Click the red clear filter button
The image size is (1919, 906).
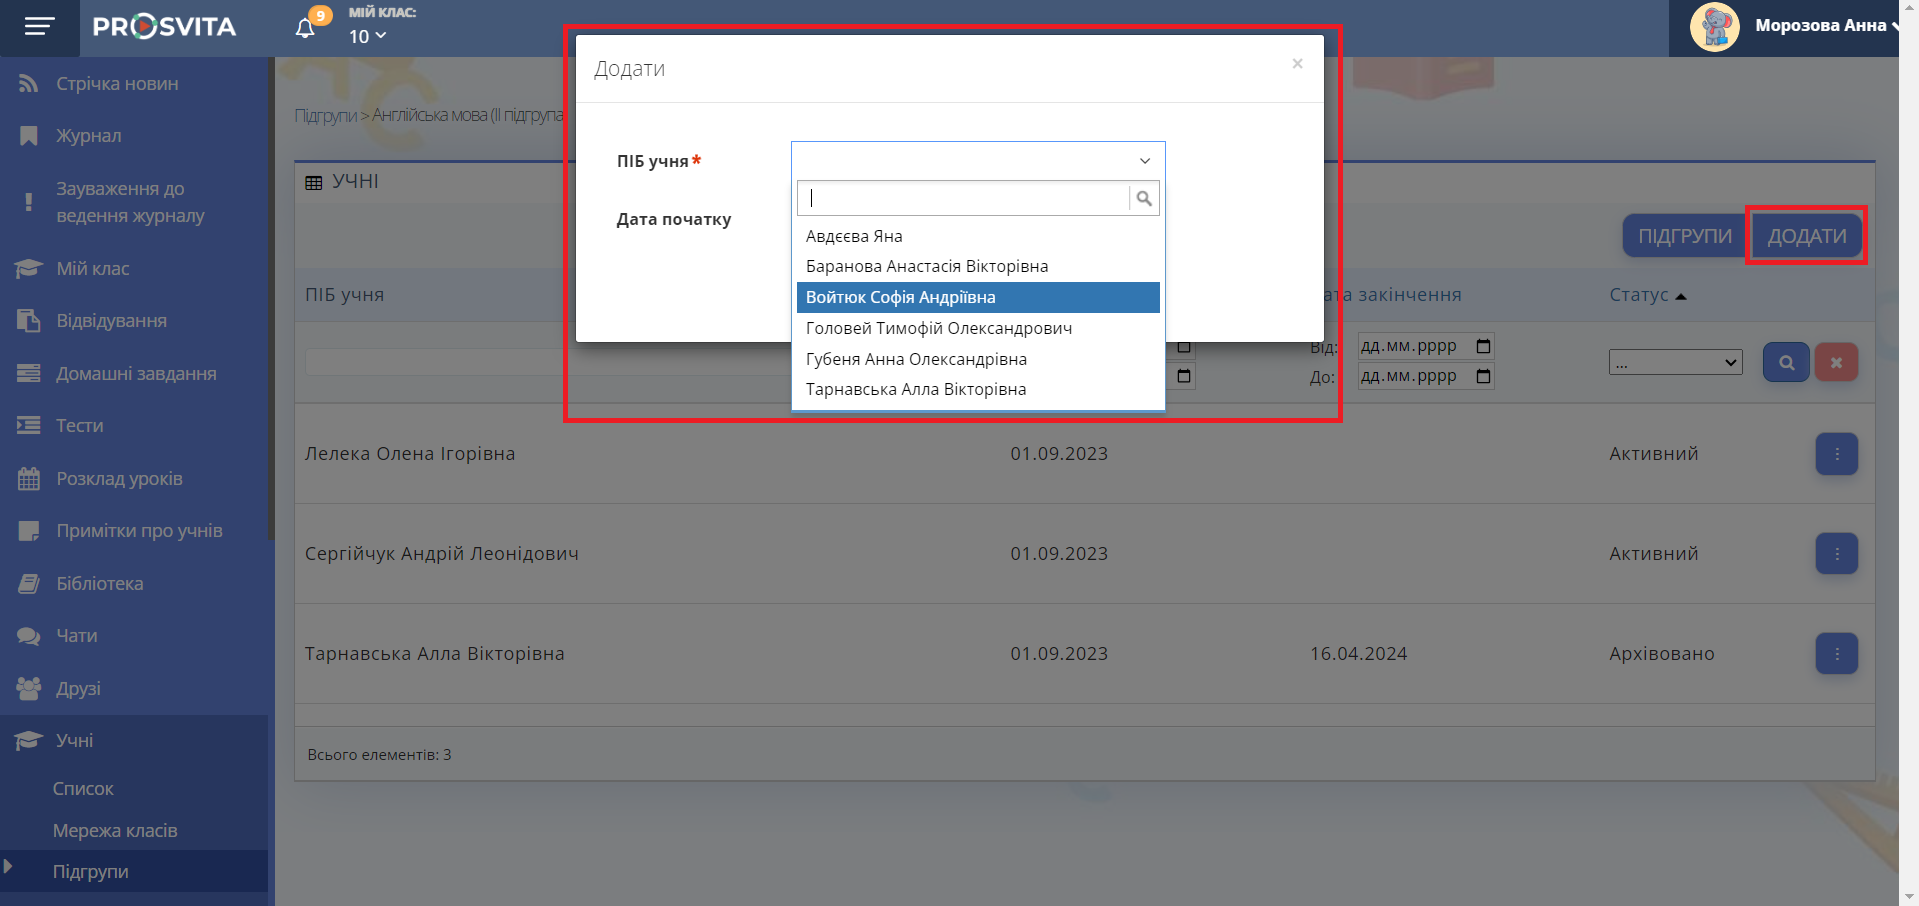(x=1836, y=362)
